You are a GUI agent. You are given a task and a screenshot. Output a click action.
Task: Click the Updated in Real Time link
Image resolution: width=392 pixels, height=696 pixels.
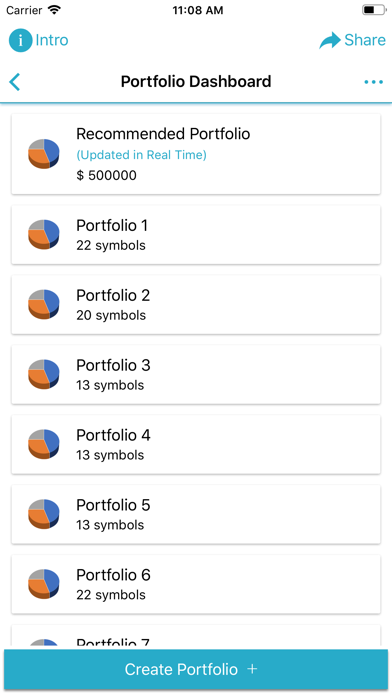point(141,155)
